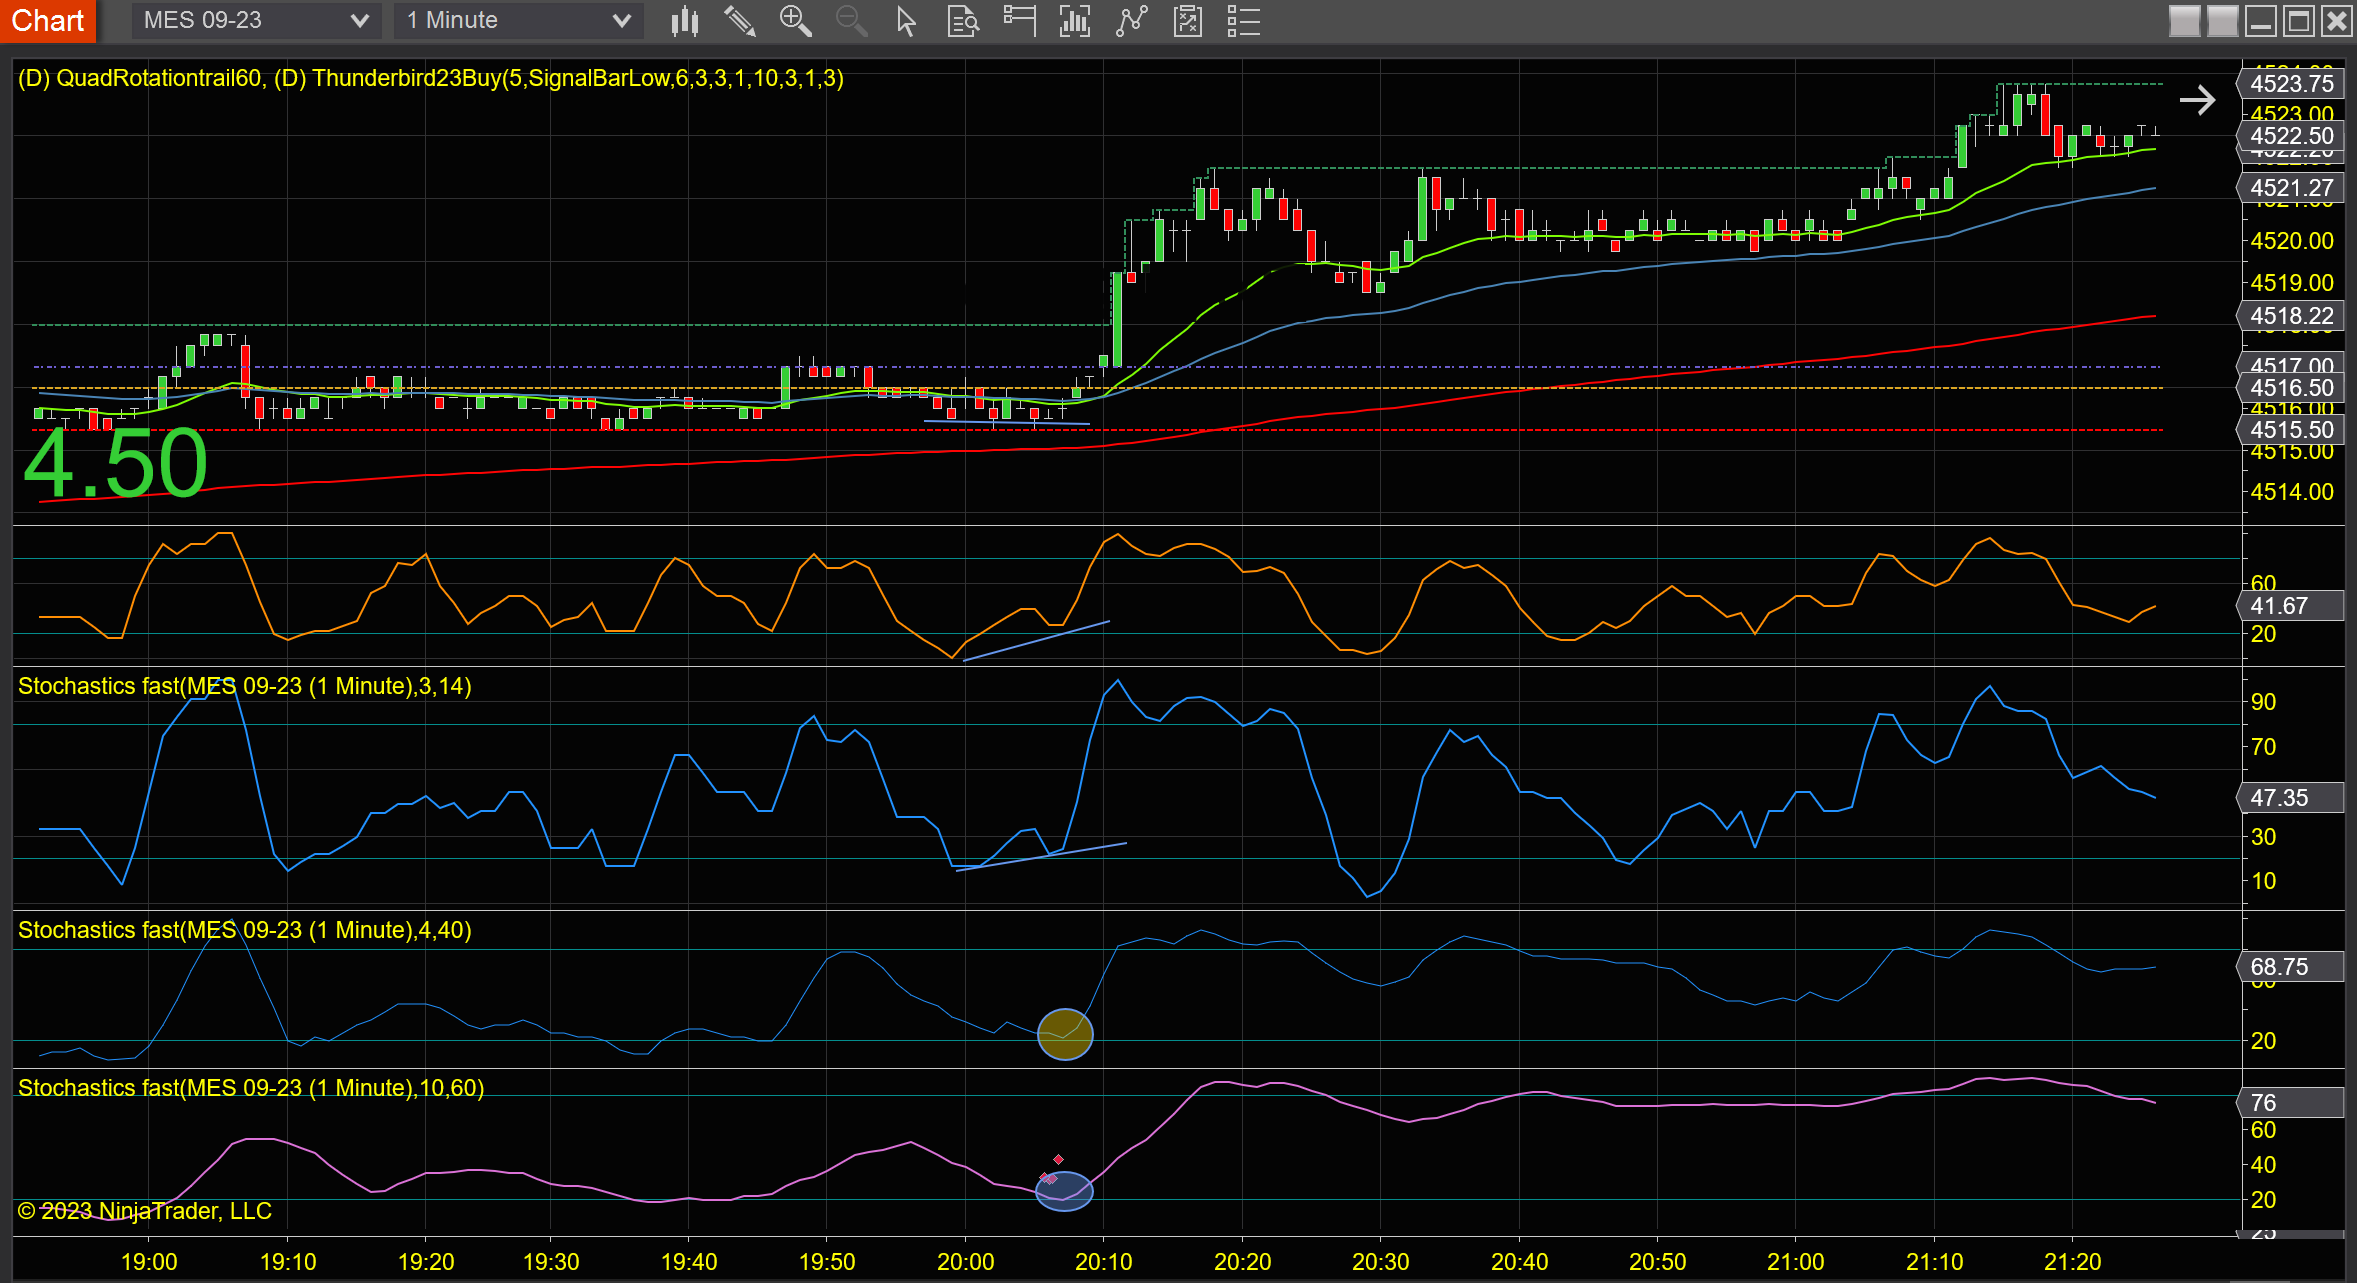
Task: Click the 4523.75 price marker
Action: (x=2291, y=84)
